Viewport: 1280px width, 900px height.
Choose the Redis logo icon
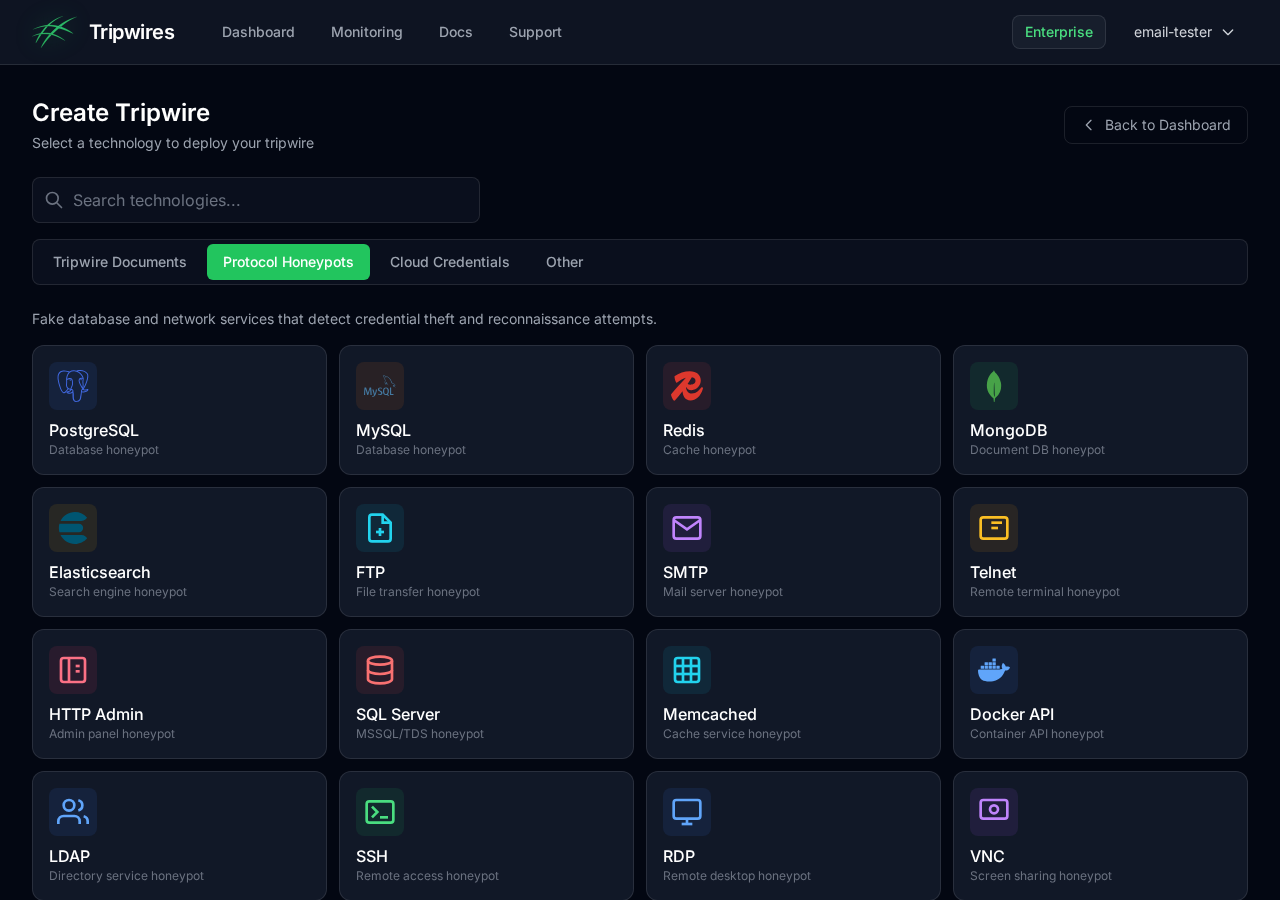(687, 386)
